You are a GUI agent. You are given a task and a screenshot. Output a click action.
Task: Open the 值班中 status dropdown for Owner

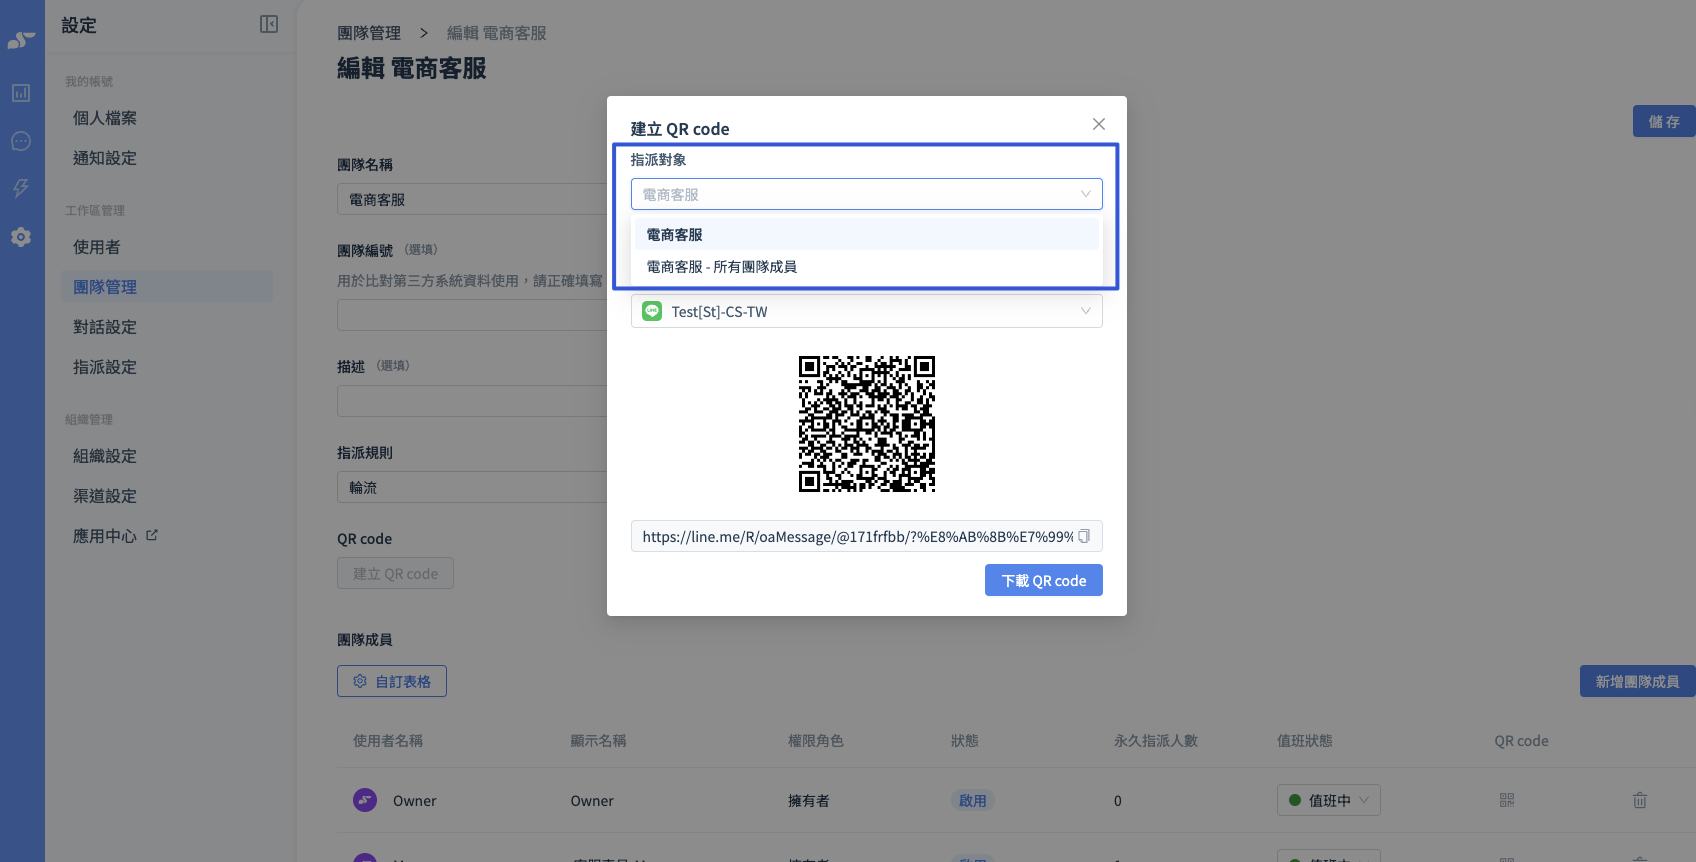point(1329,800)
